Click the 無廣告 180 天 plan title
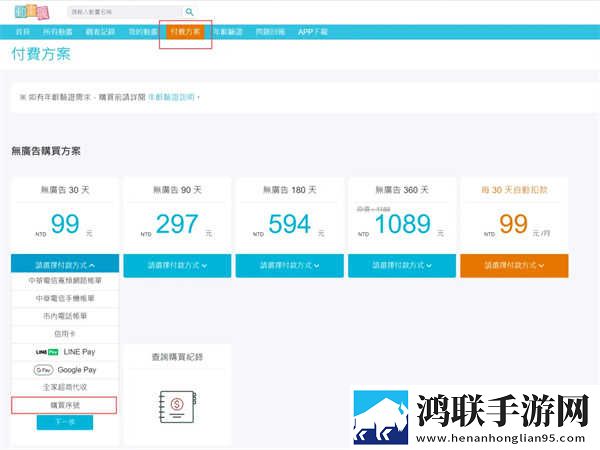This screenshot has height=450, width=600. coord(290,190)
